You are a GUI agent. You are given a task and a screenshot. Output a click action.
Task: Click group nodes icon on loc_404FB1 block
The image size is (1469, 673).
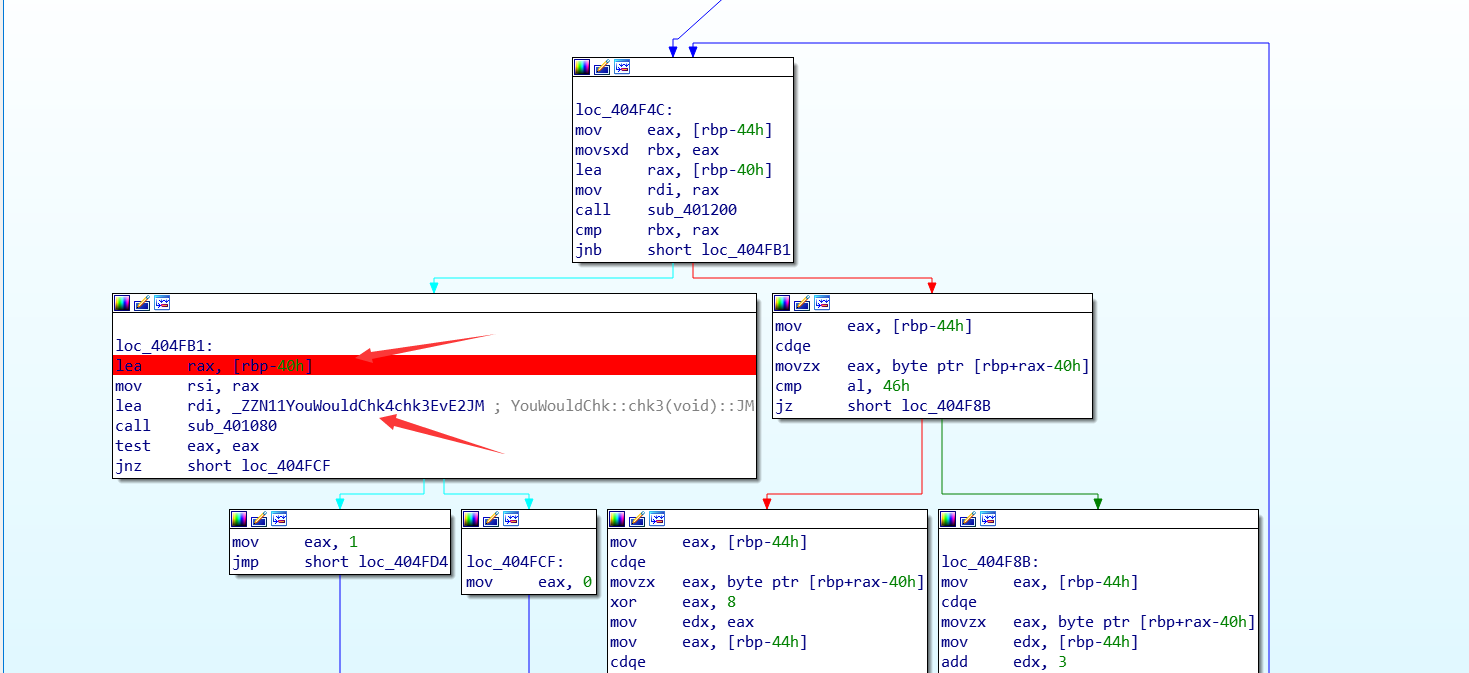pyautogui.click(x=162, y=303)
